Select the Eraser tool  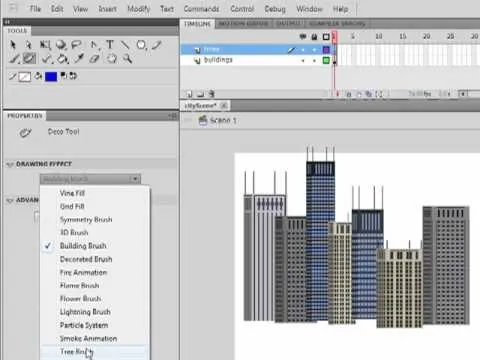pyautogui.click(x=94, y=59)
